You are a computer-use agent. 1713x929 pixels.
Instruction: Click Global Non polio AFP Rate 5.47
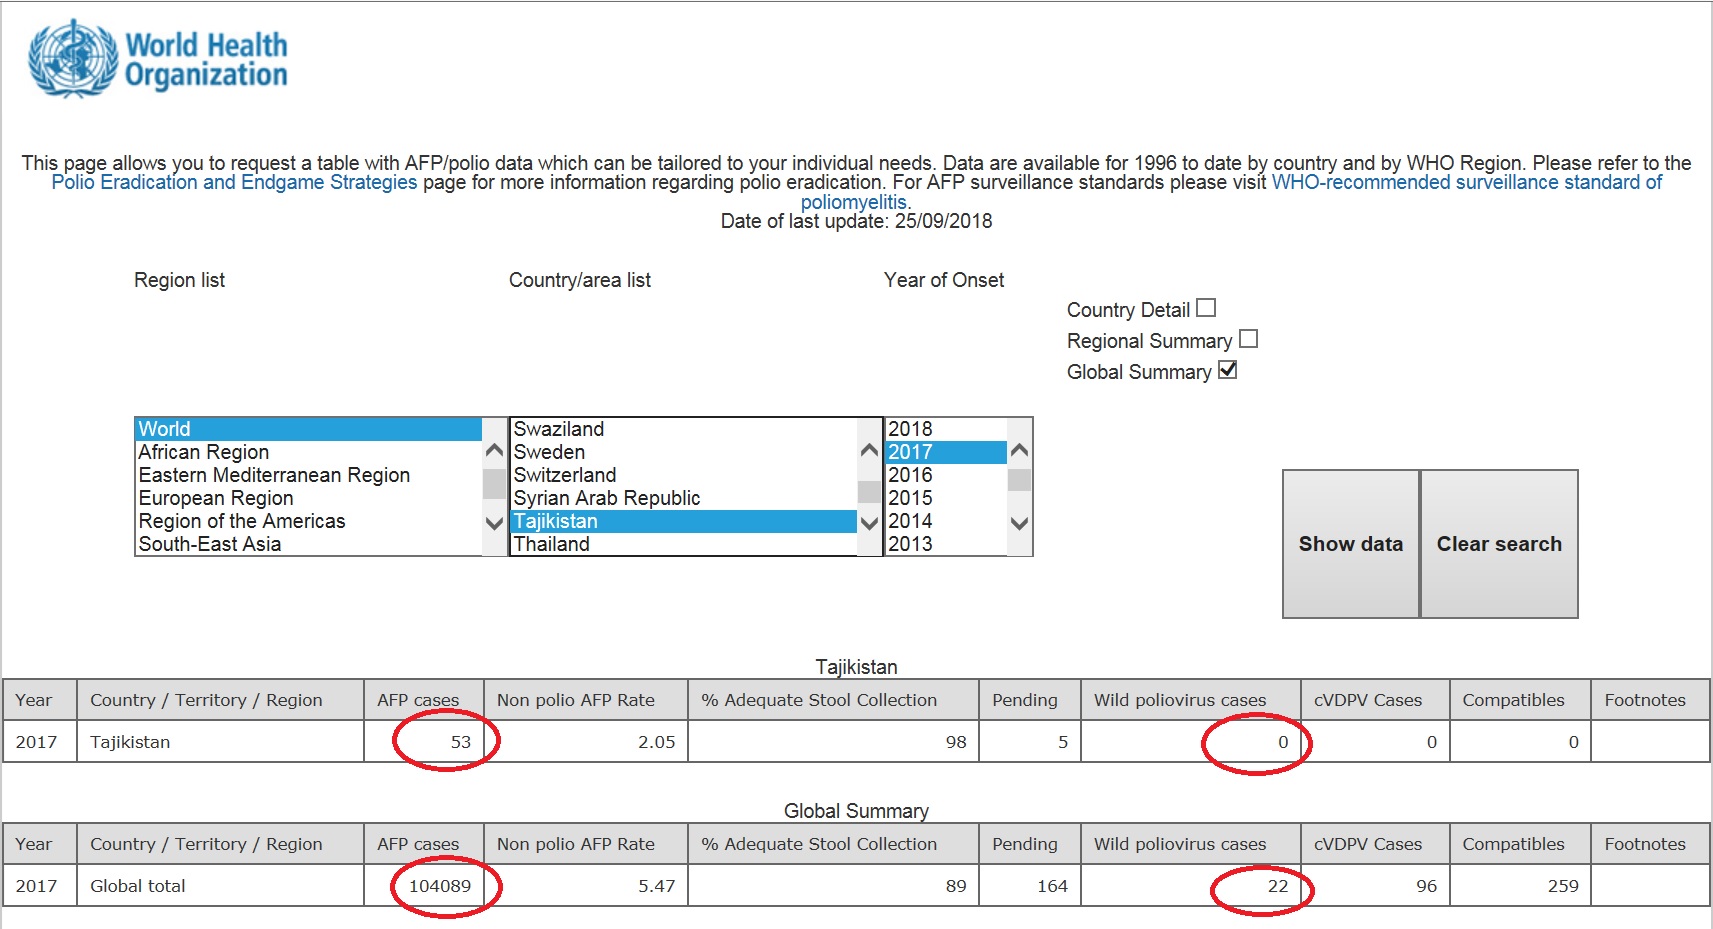click(657, 886)
